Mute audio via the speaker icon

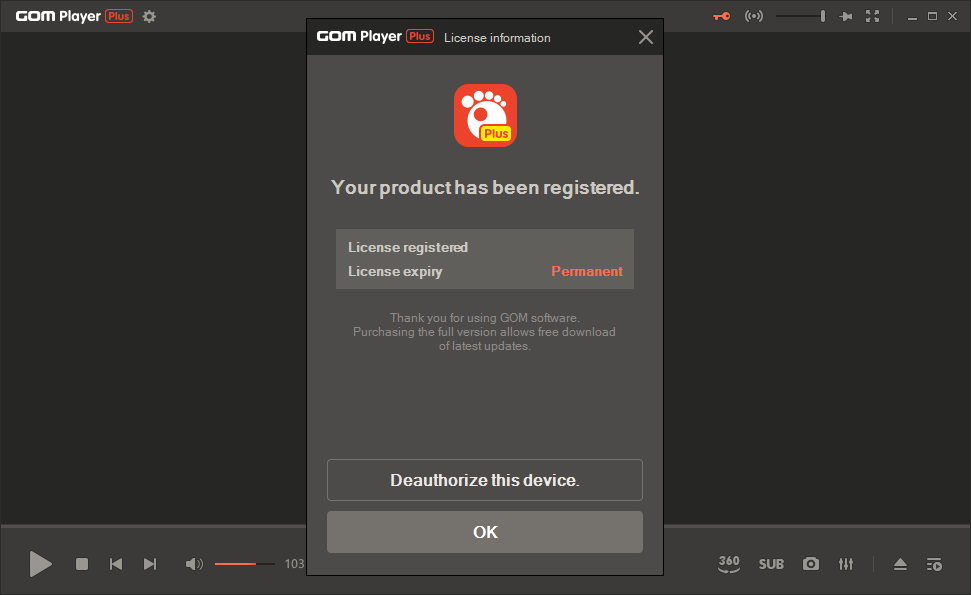coord(194,564)
